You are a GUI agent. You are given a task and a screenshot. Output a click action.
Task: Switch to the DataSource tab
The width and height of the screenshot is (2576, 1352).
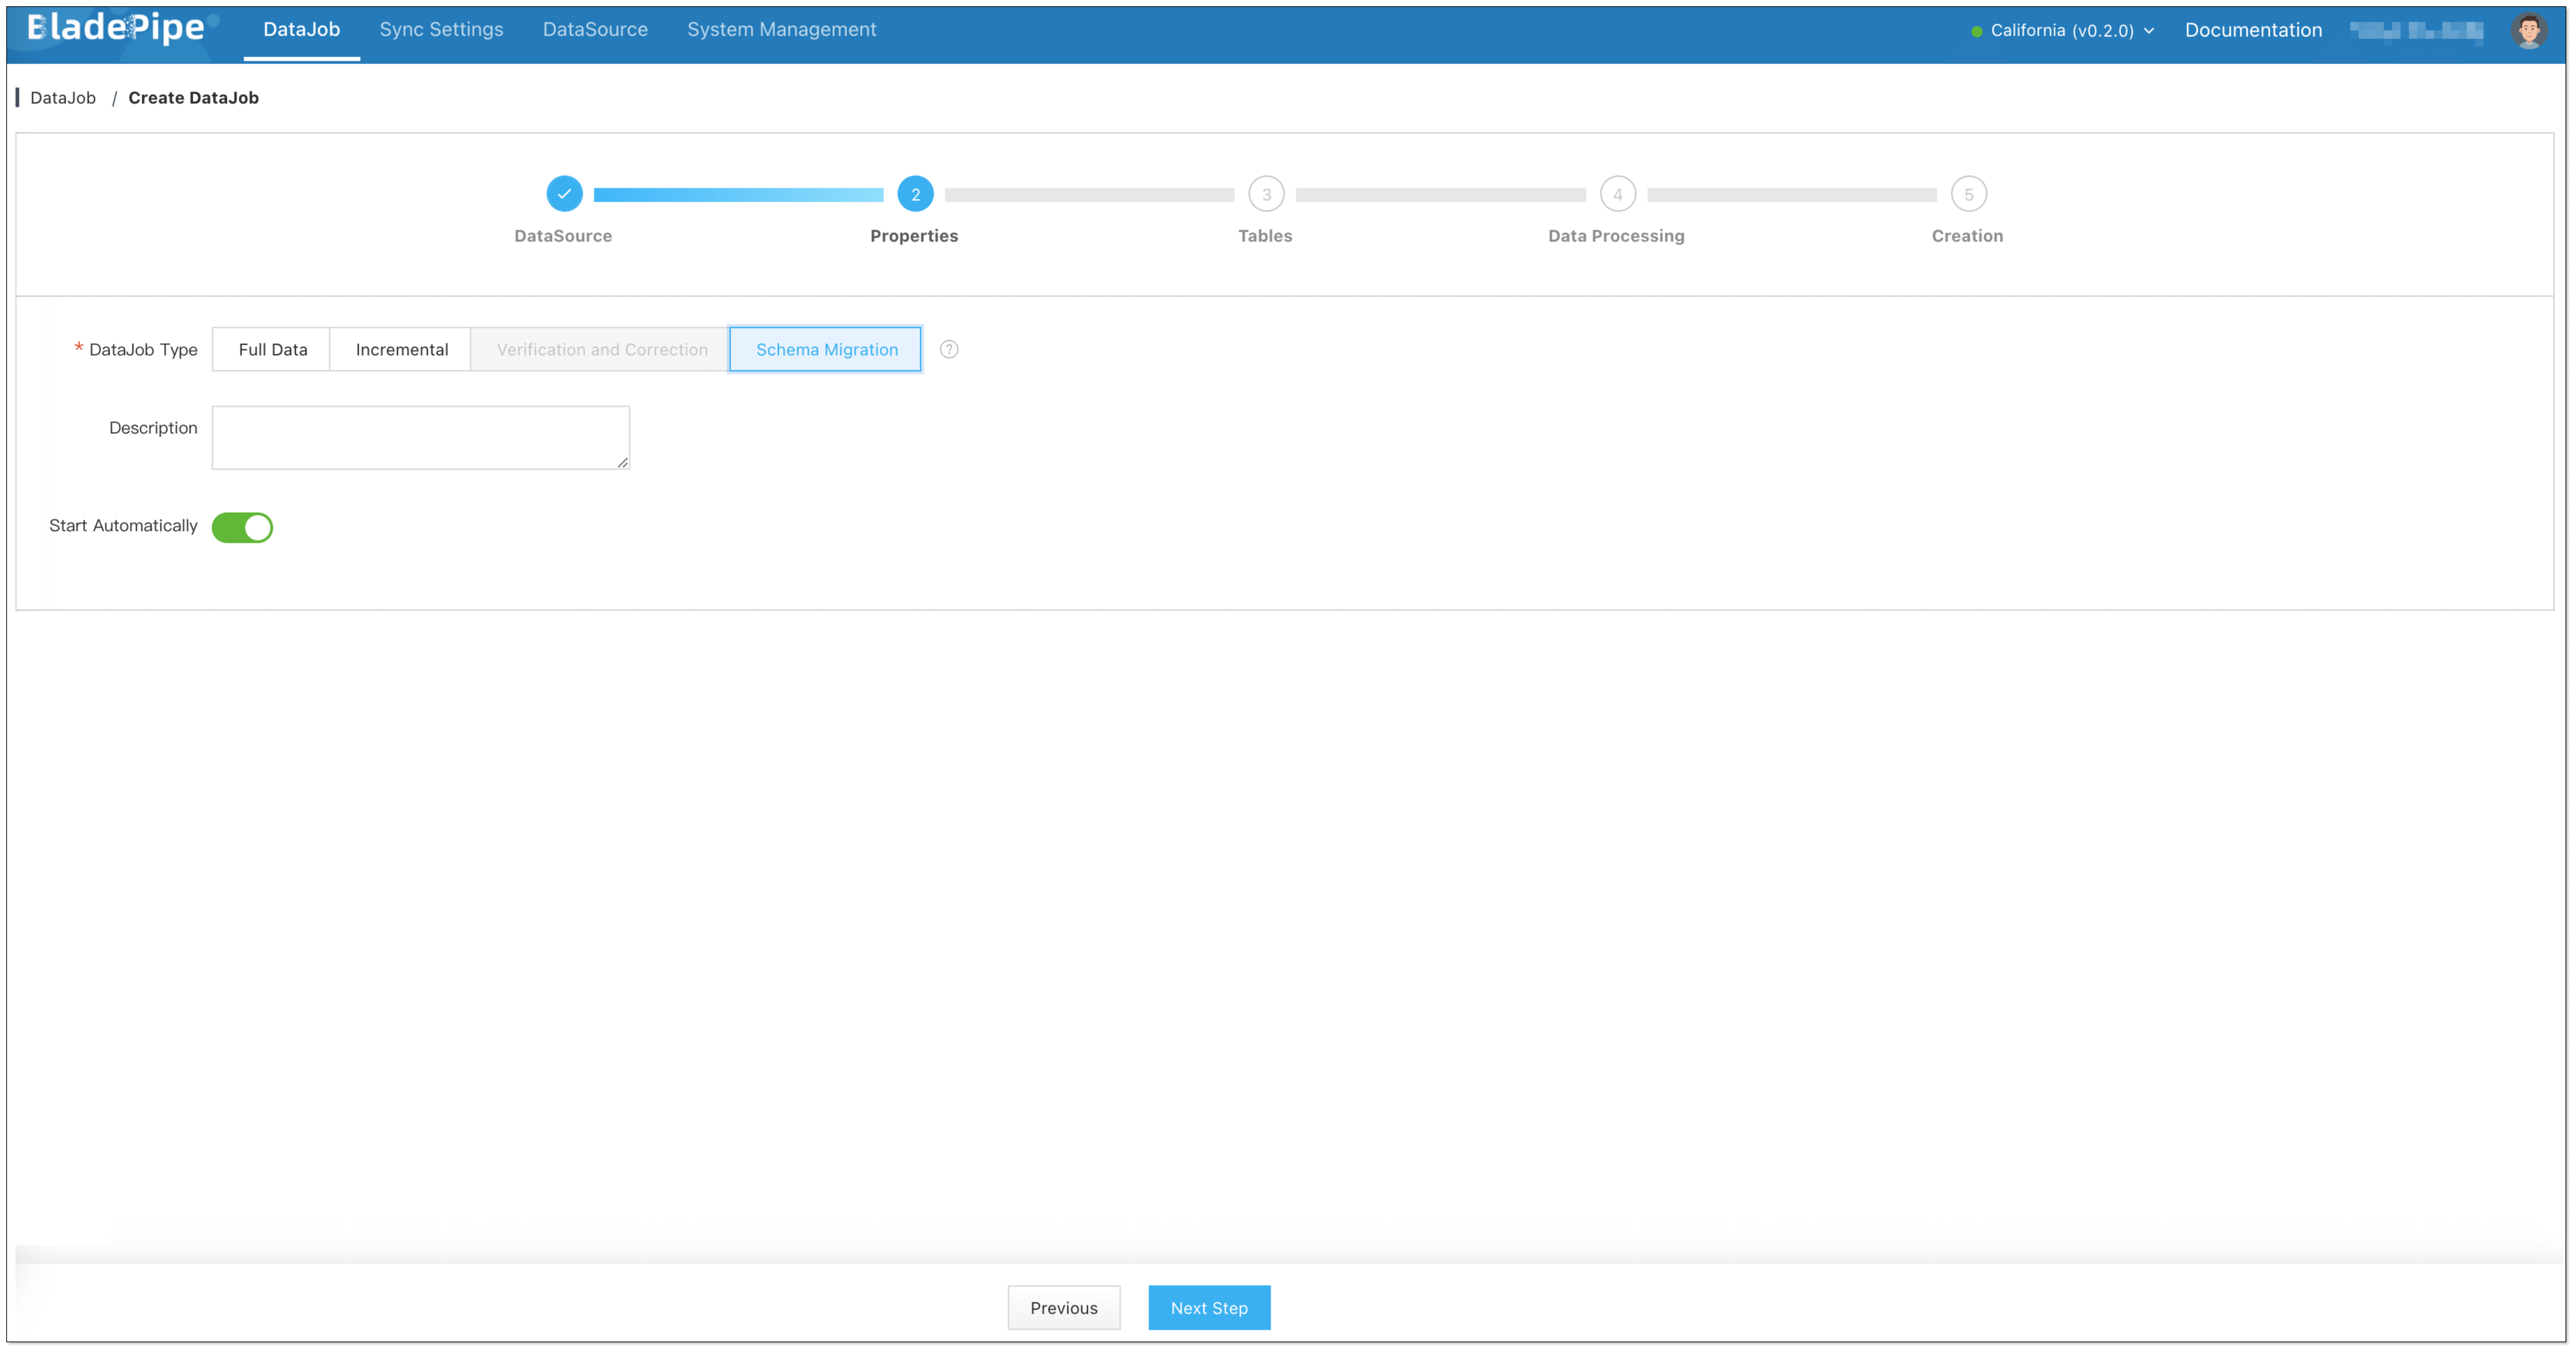(595, 29)
